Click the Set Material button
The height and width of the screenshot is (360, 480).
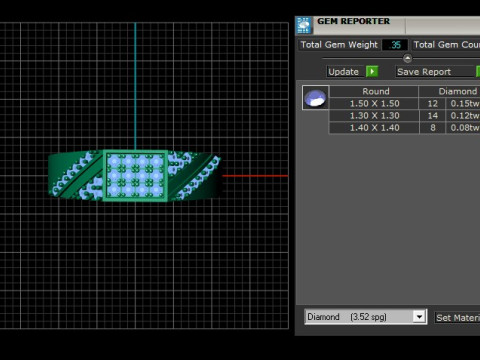pos(458,318)
